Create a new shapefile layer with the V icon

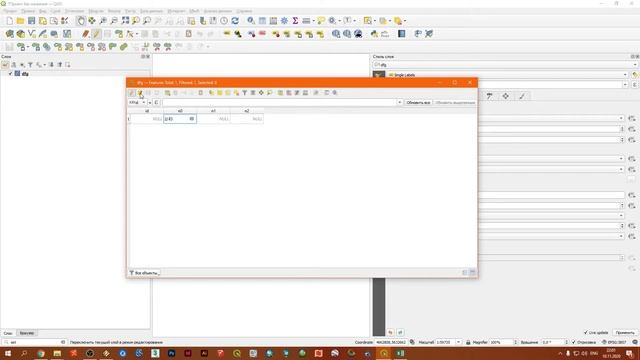click(x=31, y=34)
